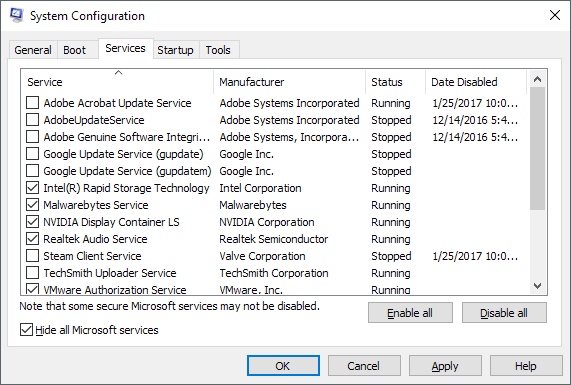
Task: Open Help for System Configuration
Action: 526,366
